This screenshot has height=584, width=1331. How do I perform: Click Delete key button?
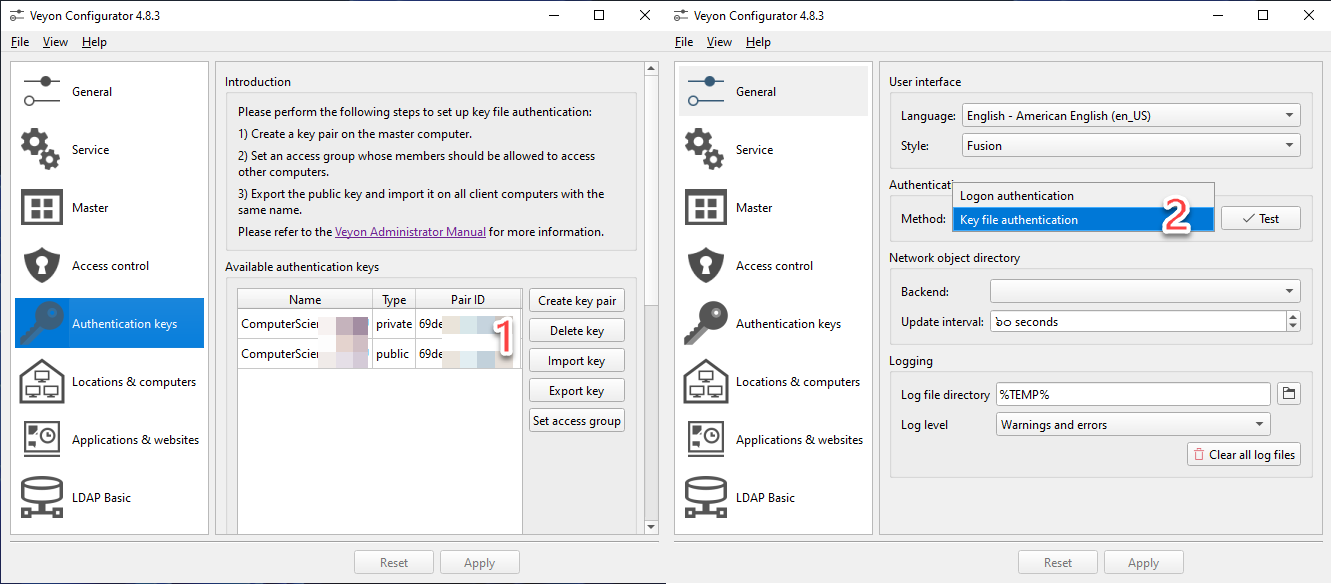(x=577, y=330)
